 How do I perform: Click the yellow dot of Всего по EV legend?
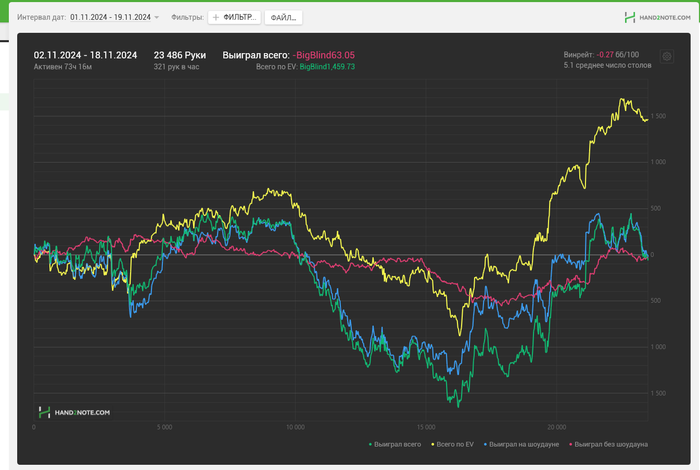click(433, 445)
